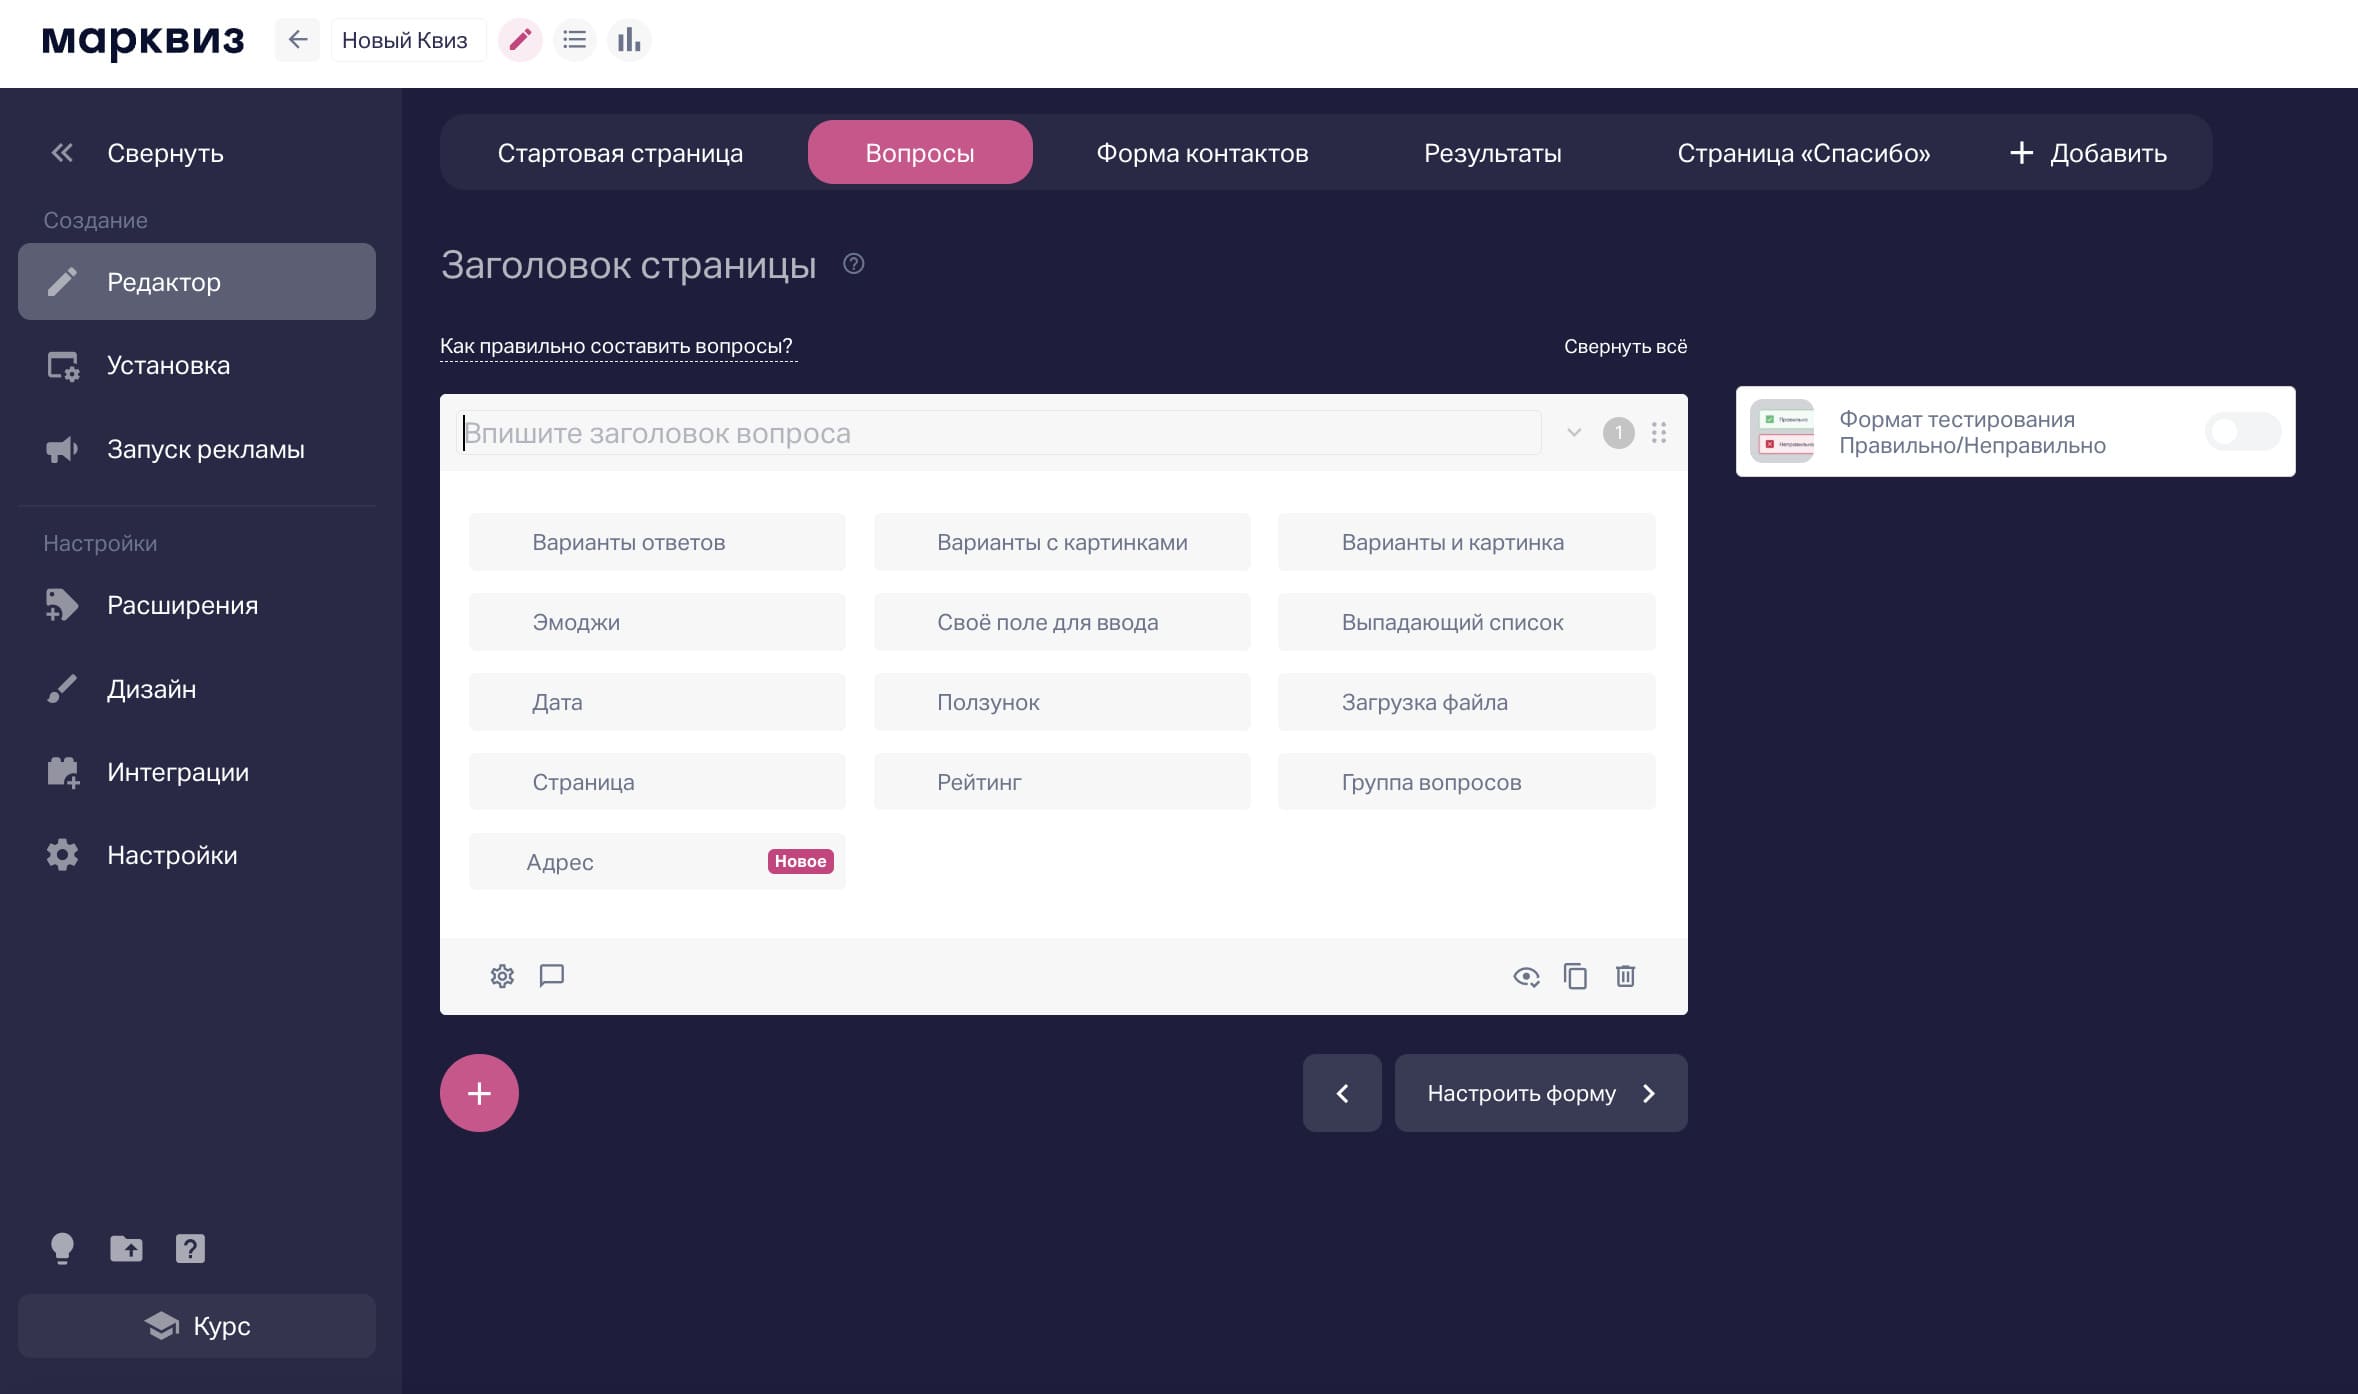2358x1394 pixels.
Task: Open the Дизайн section in sidebar
Action: (x=150, y=688)
